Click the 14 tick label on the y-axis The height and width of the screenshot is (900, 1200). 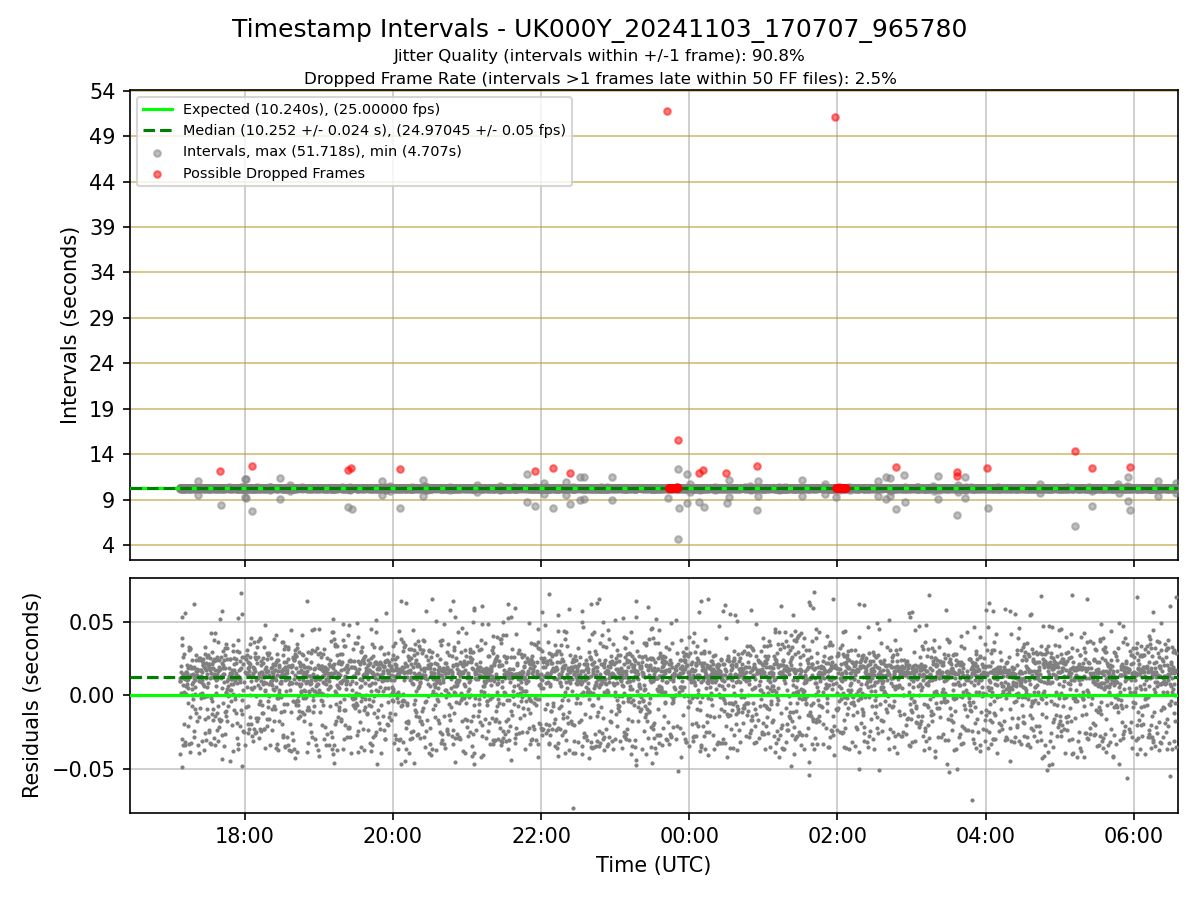point(104,454)
